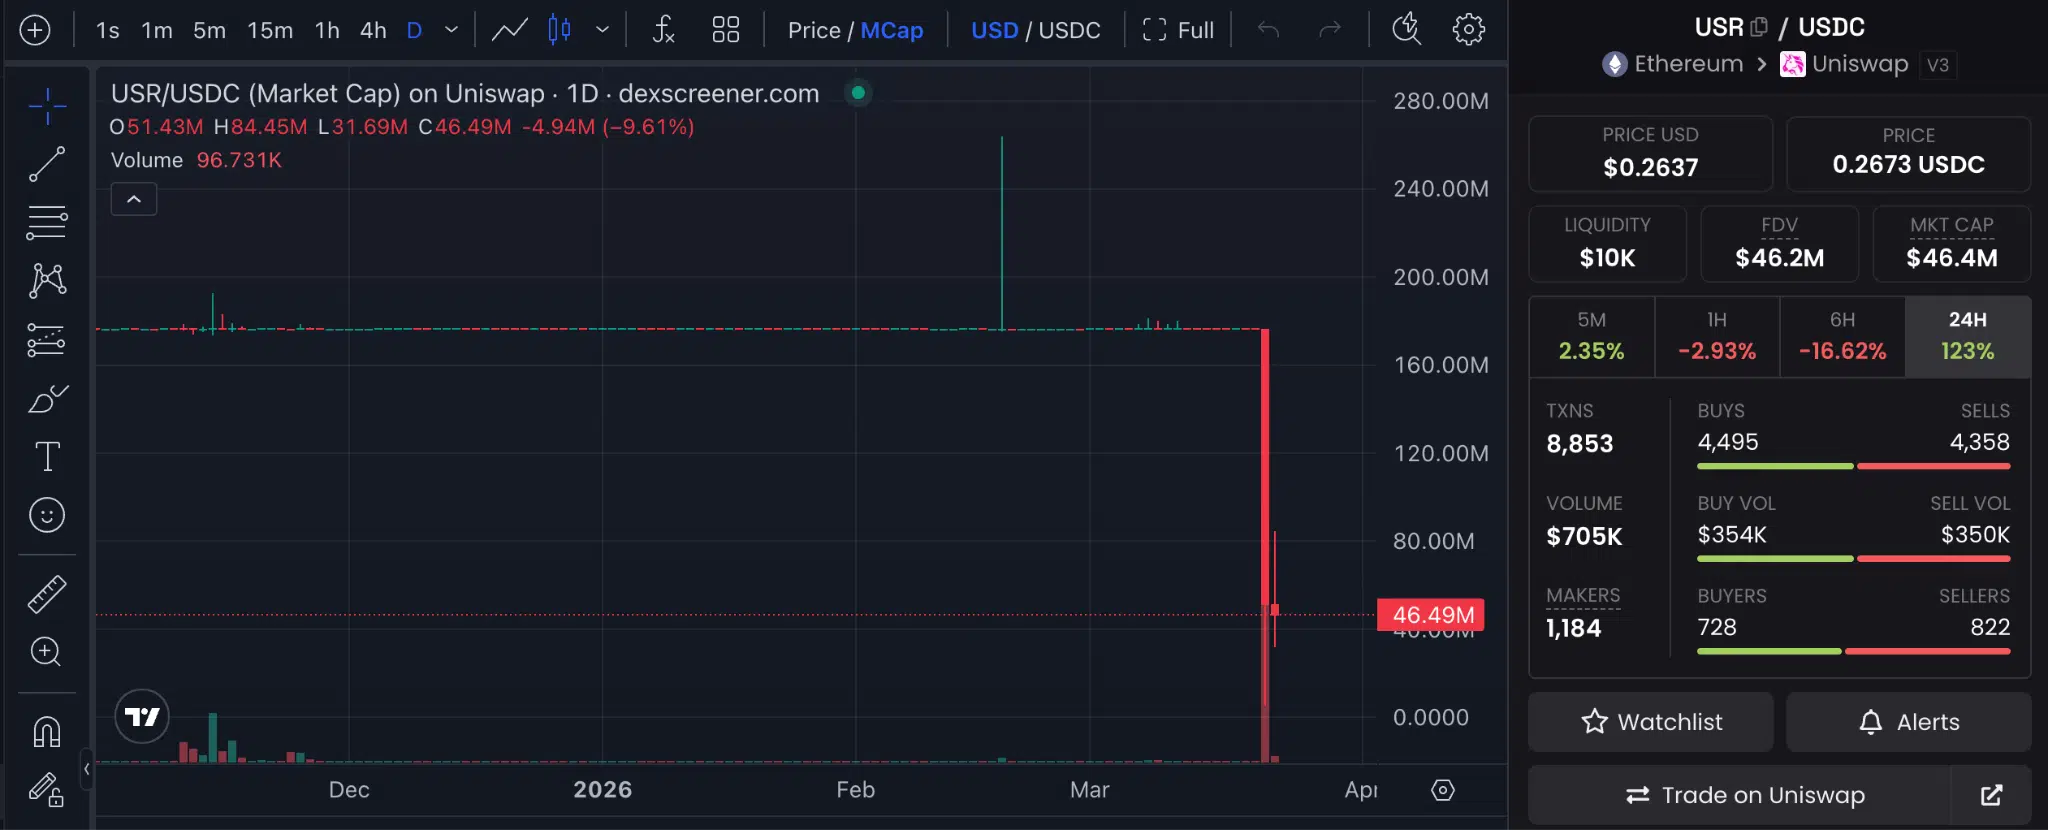Switch to the 1H stats tab
The height and width of the screenshot is (830, 2048).
1716,336
